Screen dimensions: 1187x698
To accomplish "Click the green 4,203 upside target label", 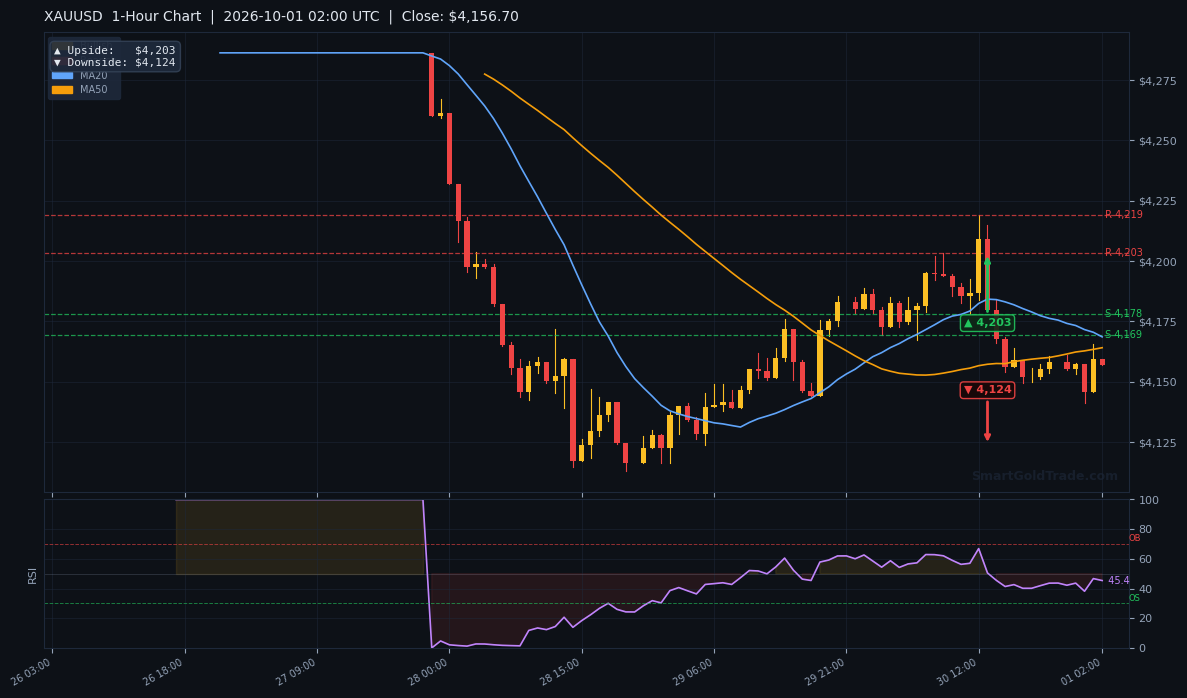I will (987, 323).
